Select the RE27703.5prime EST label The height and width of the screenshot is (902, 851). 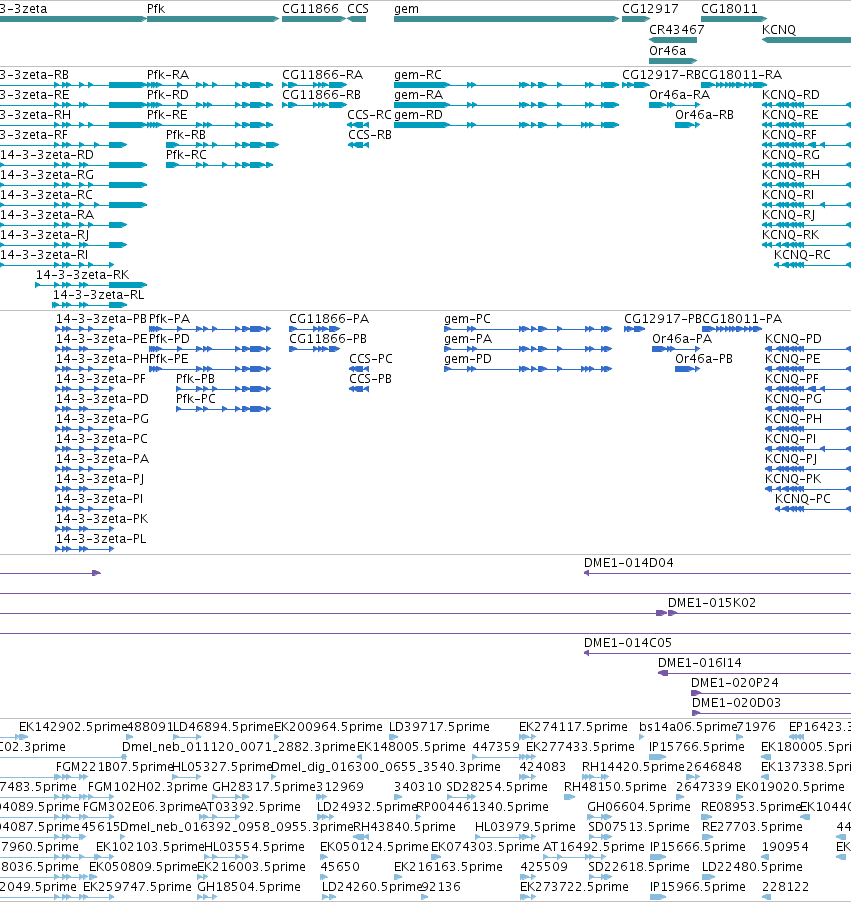coord(751,827)
